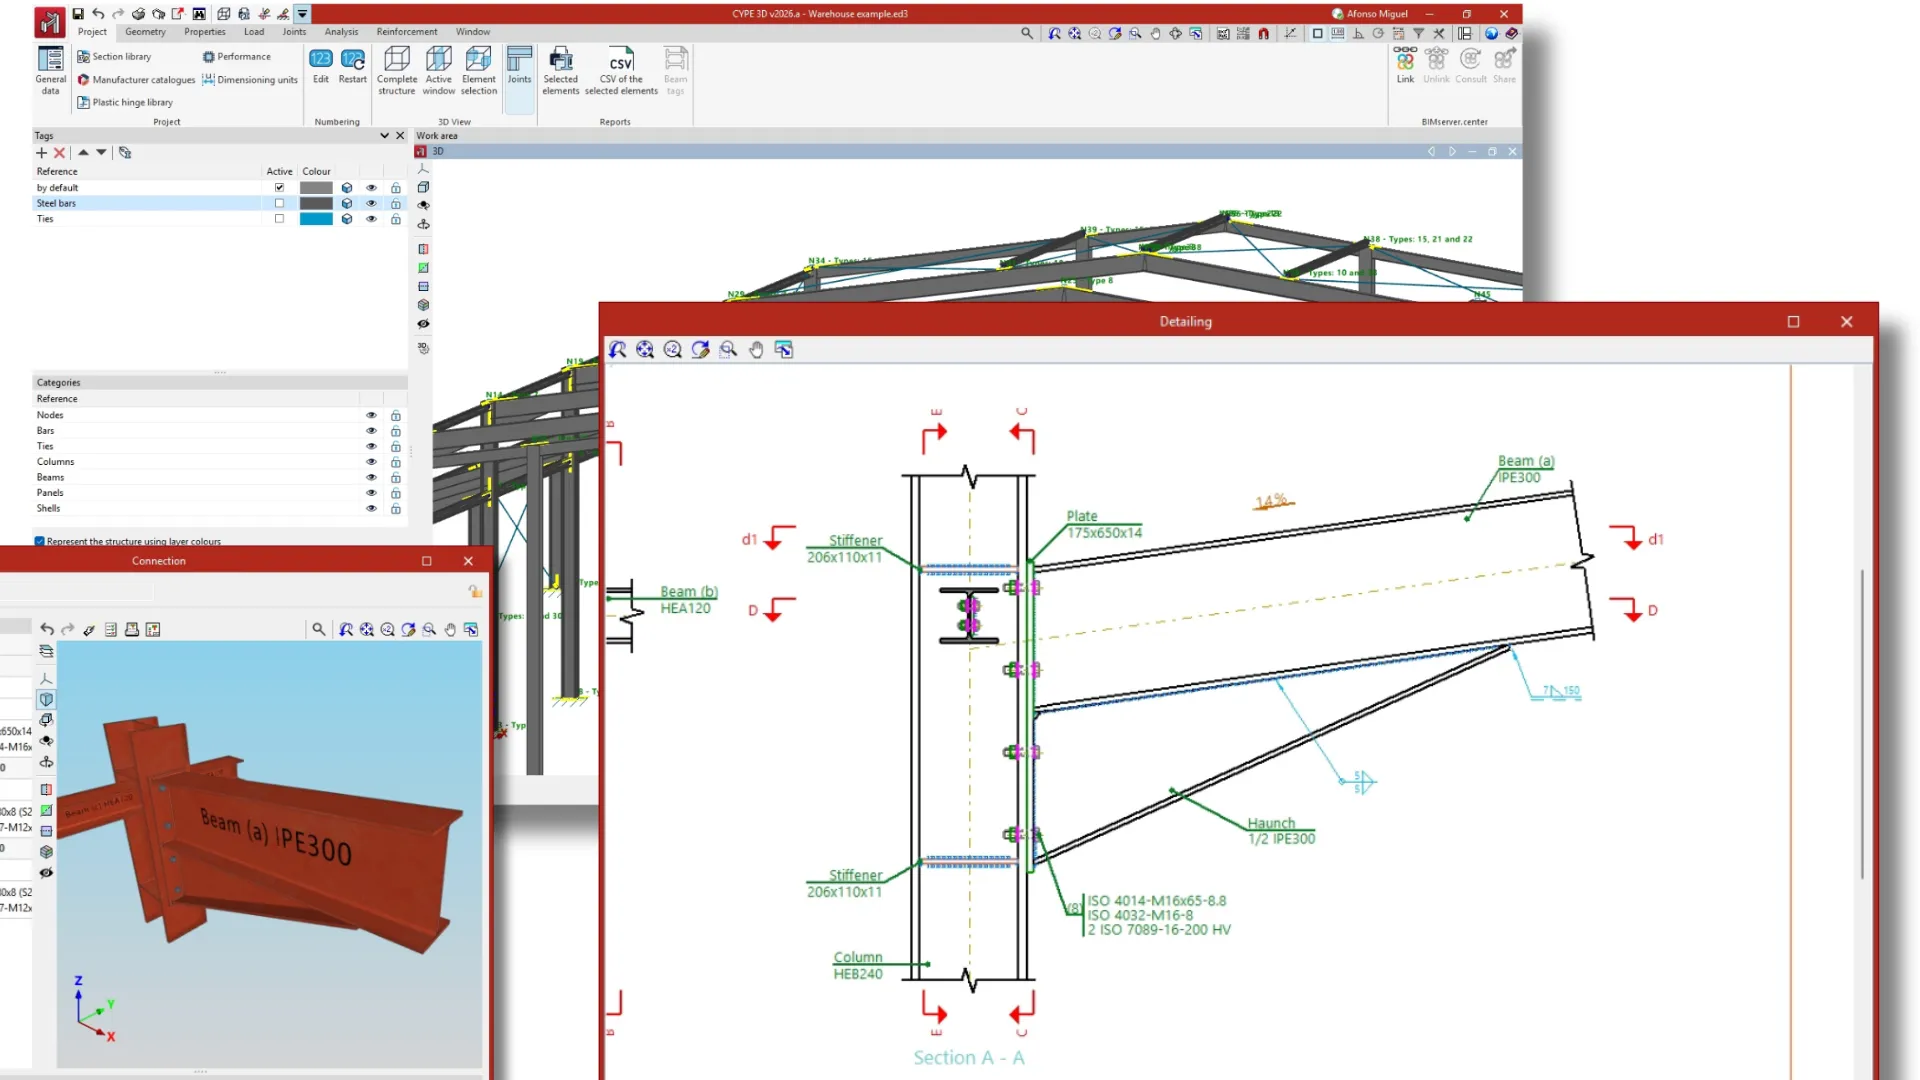Image resolution: width=1920 pixels, height=1080 pixels.
Task: Delete tag with red X icon
Action: (x=59, y=153)
